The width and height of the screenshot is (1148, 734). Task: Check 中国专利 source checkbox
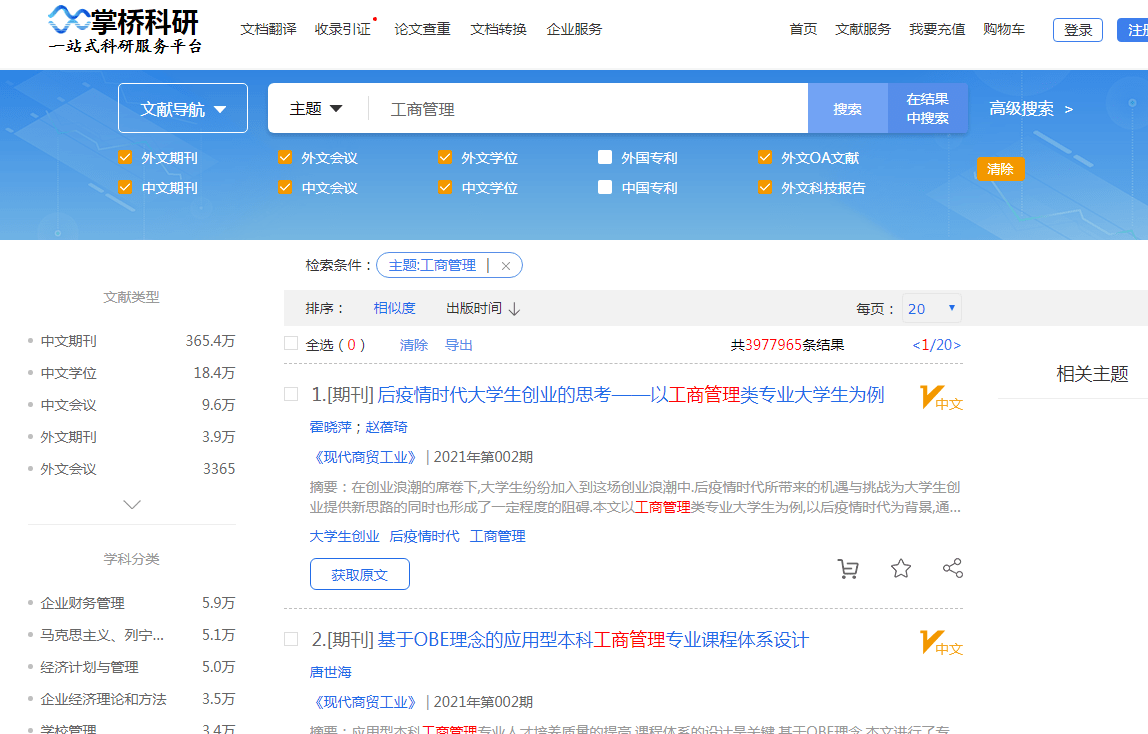tap(605, 187)
